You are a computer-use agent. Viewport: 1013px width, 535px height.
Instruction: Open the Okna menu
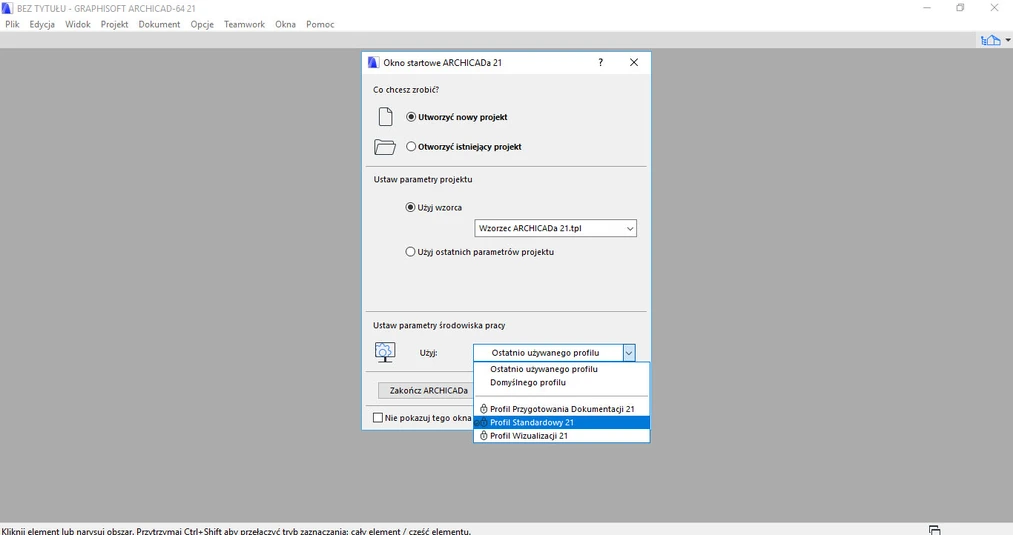pyautogui.click(x=286, y=25)
